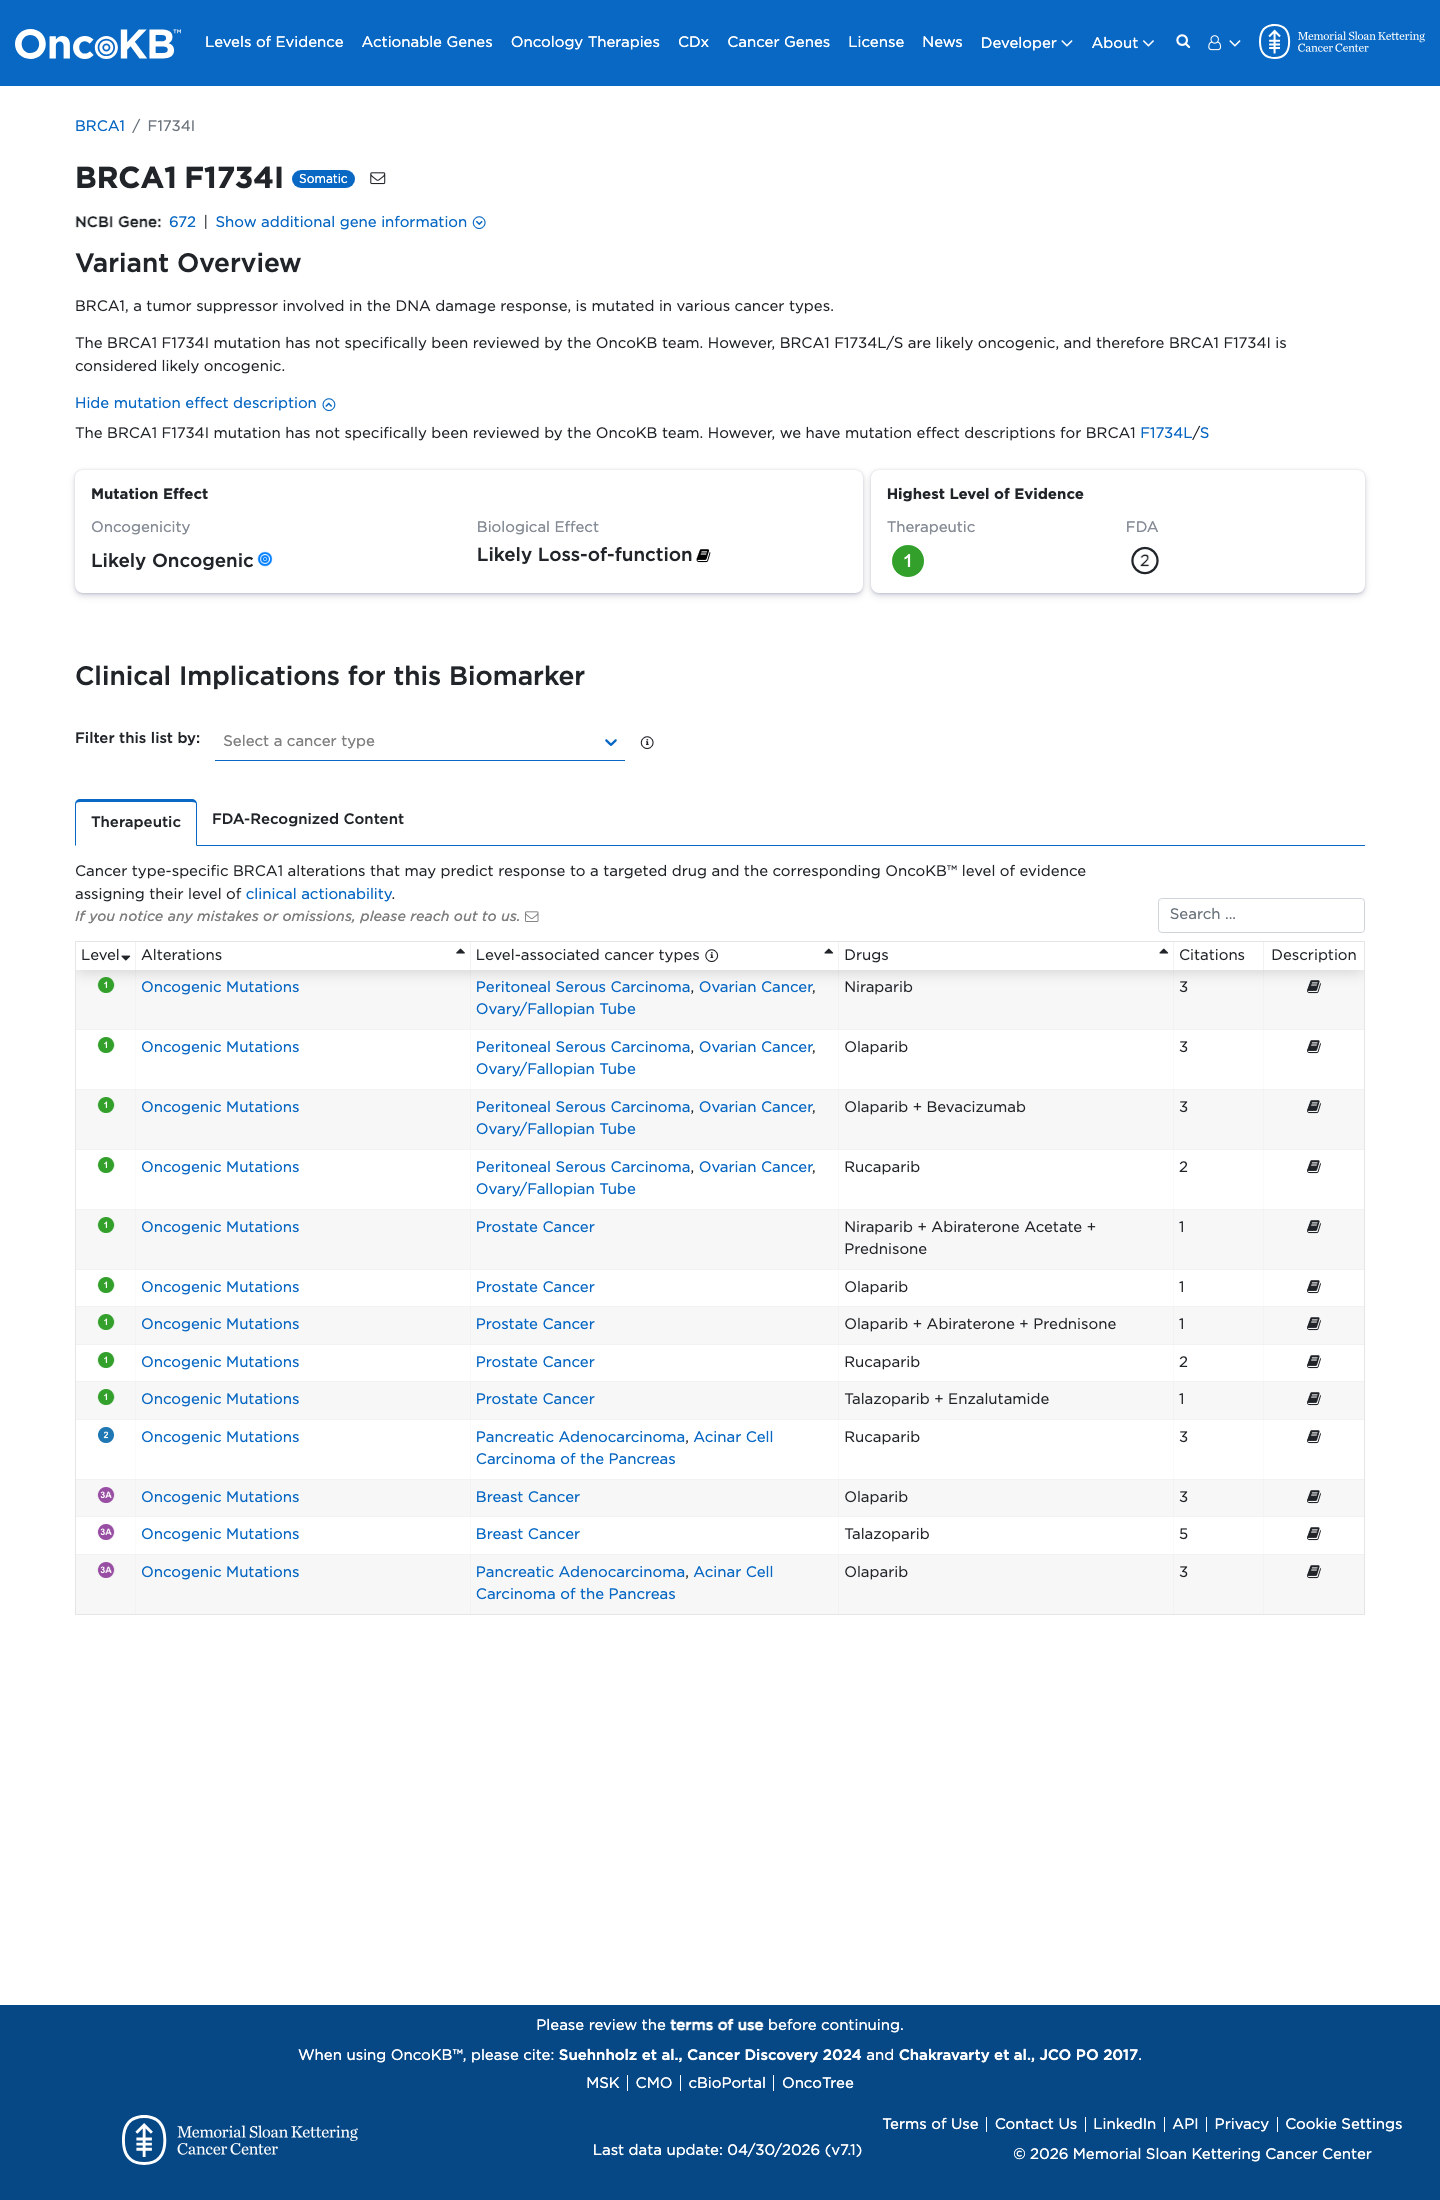Click the level 1 Therapeutic evidence badge
Screen dimensions: 1440x2200
click(908, 561)
